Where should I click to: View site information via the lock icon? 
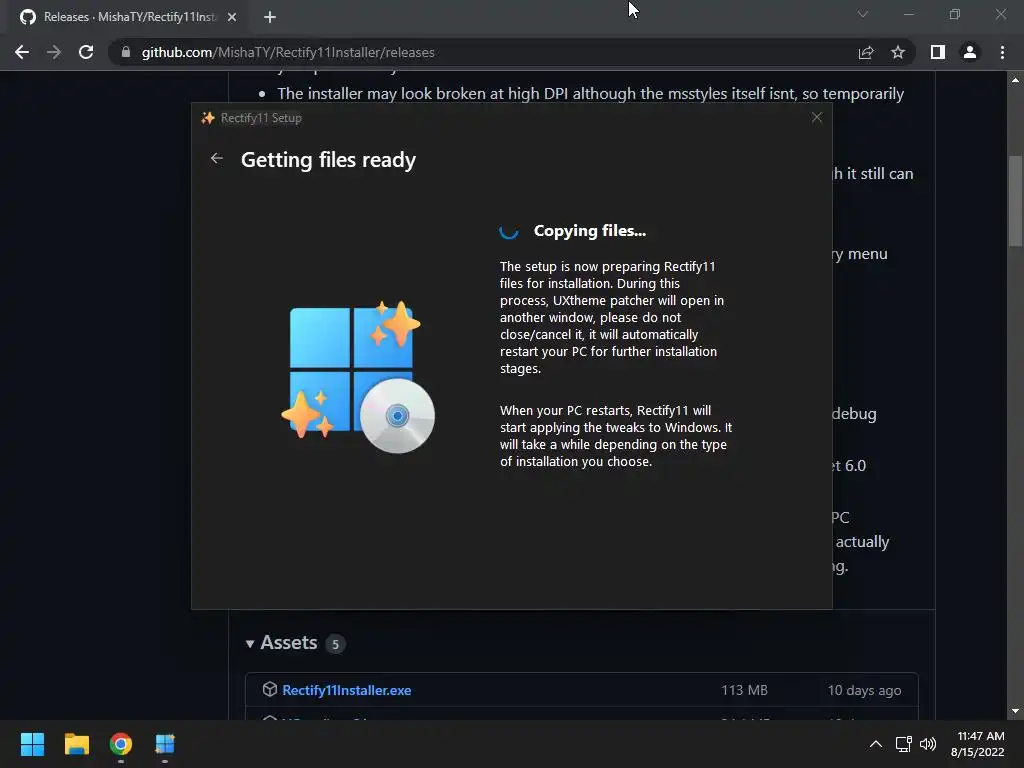click(126, 52)
